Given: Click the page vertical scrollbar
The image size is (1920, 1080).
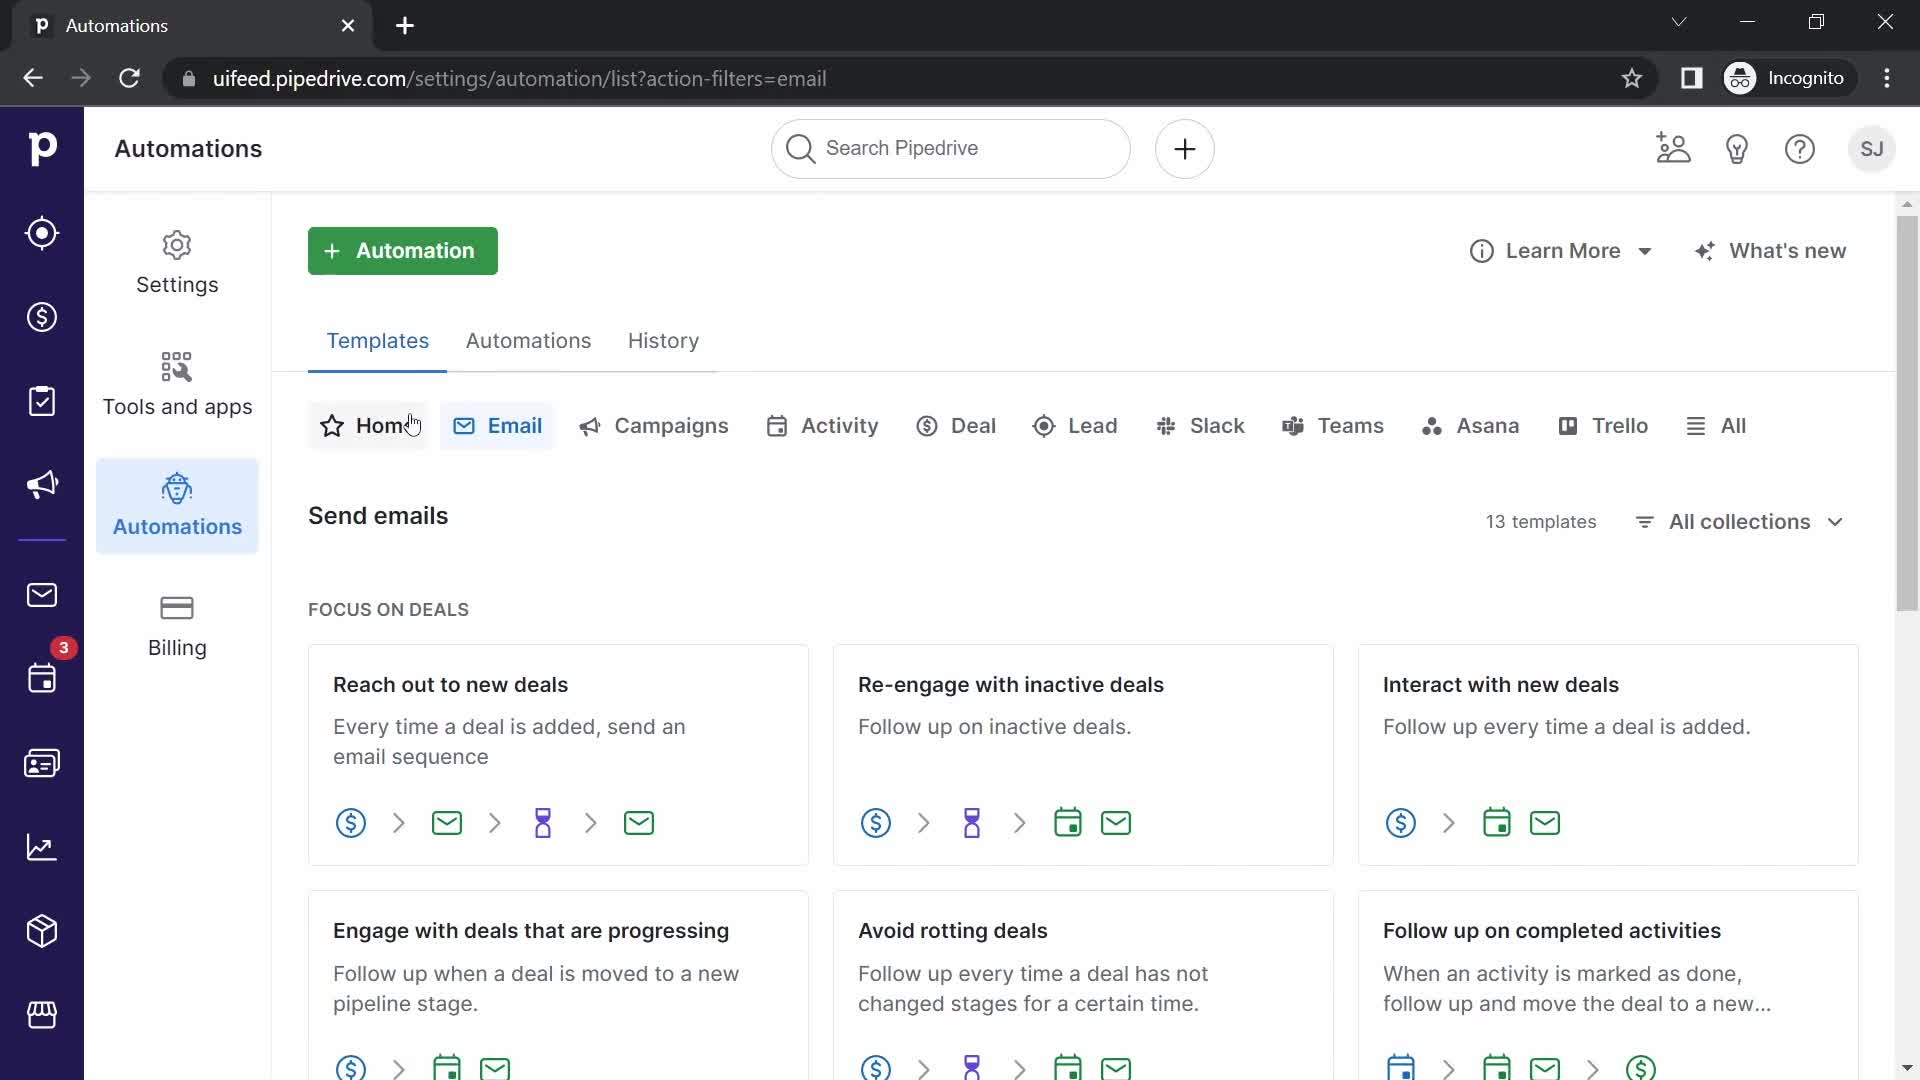Looking at the screenshot, I should tap(1907, 412).
